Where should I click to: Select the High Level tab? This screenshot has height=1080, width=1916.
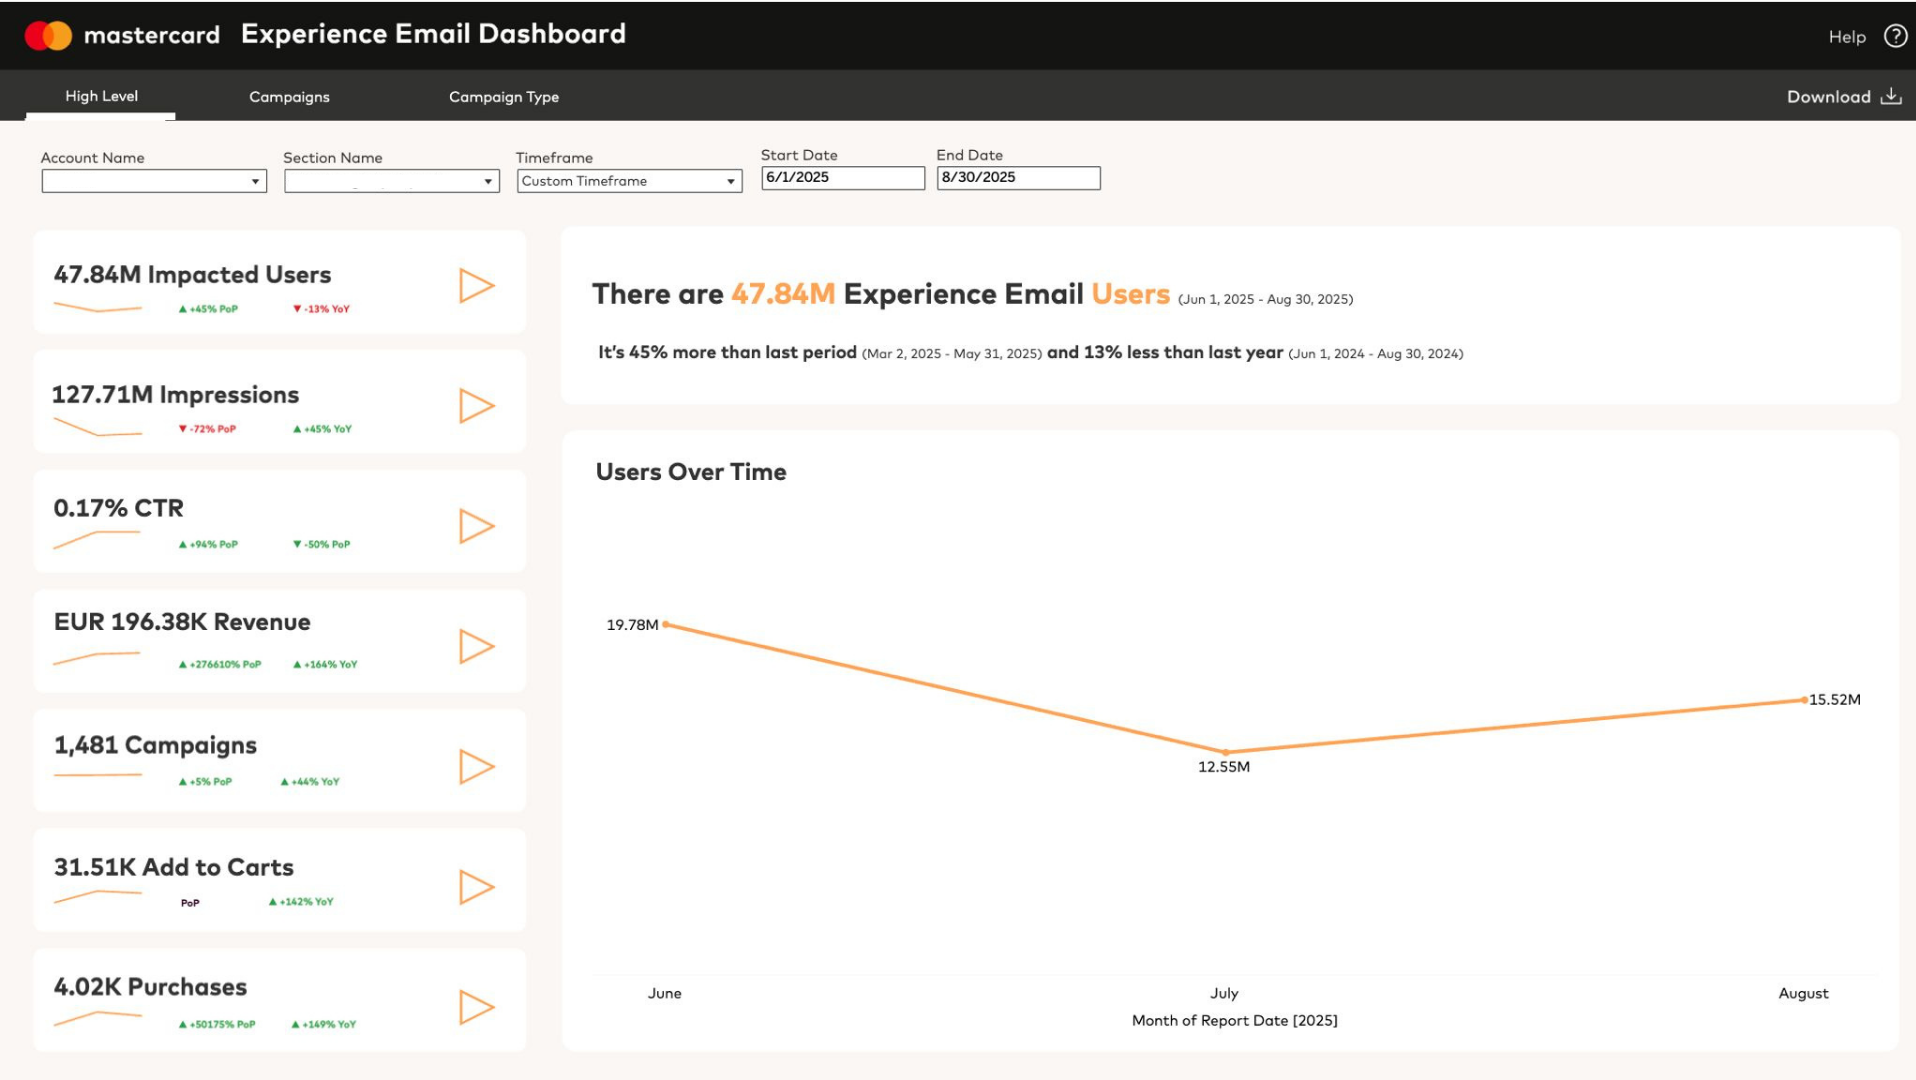click(x=101, y=96)
